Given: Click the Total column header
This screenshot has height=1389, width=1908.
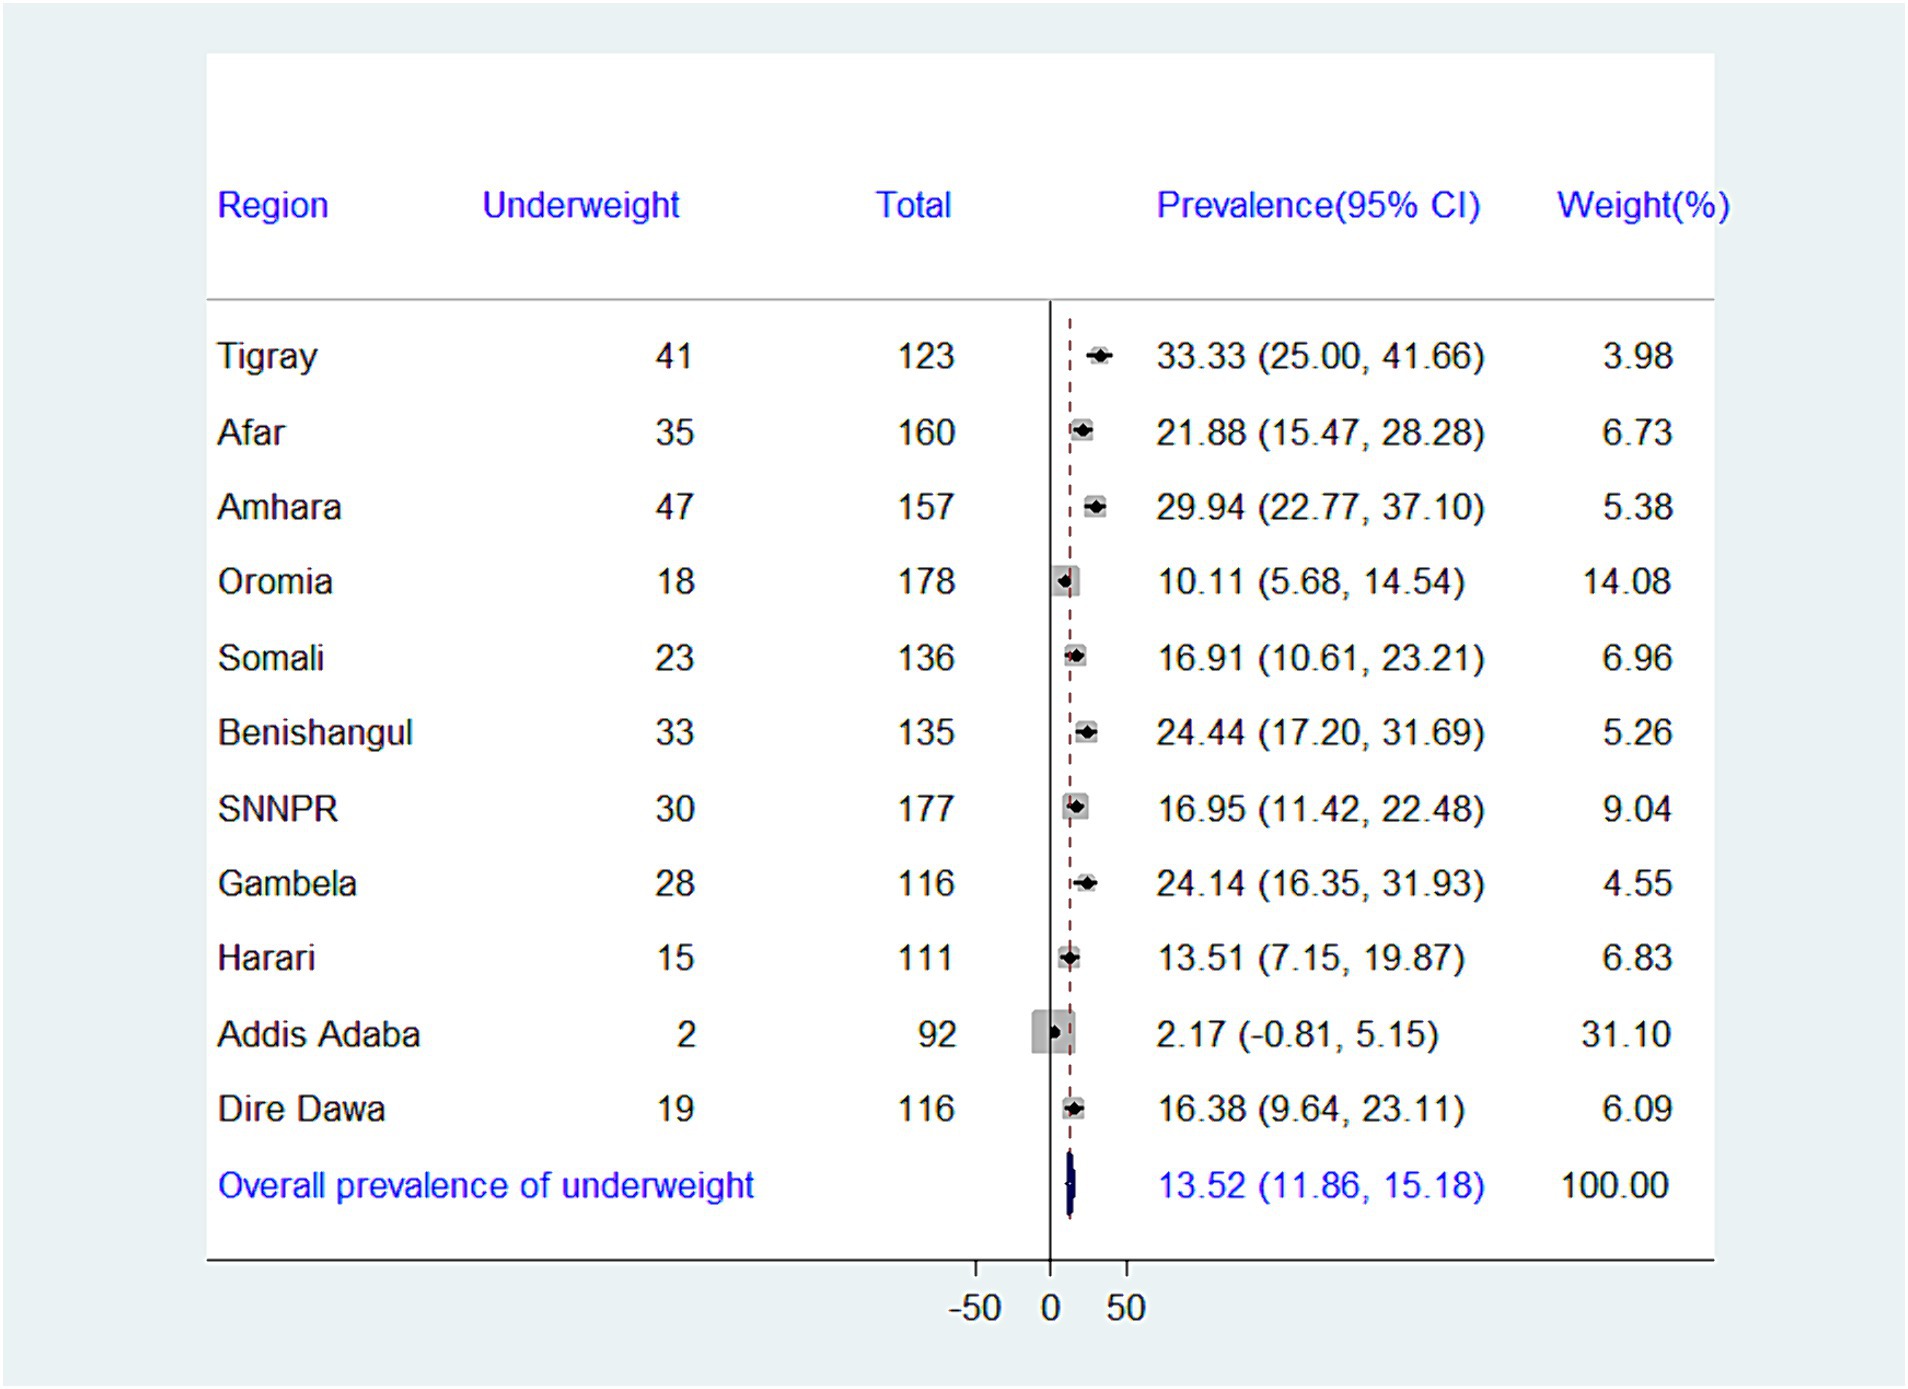Looking at the screenshot, I should (913, 205).
